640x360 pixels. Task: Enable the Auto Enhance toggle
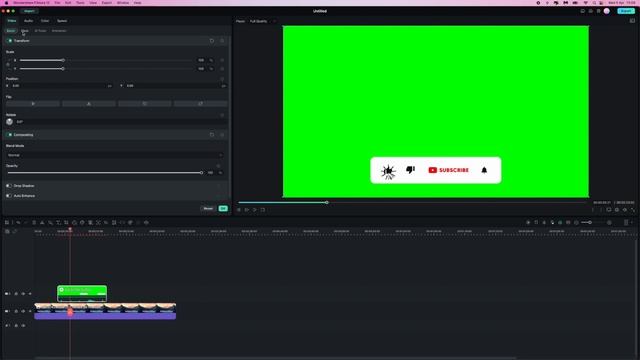click(x=9, y=196)
